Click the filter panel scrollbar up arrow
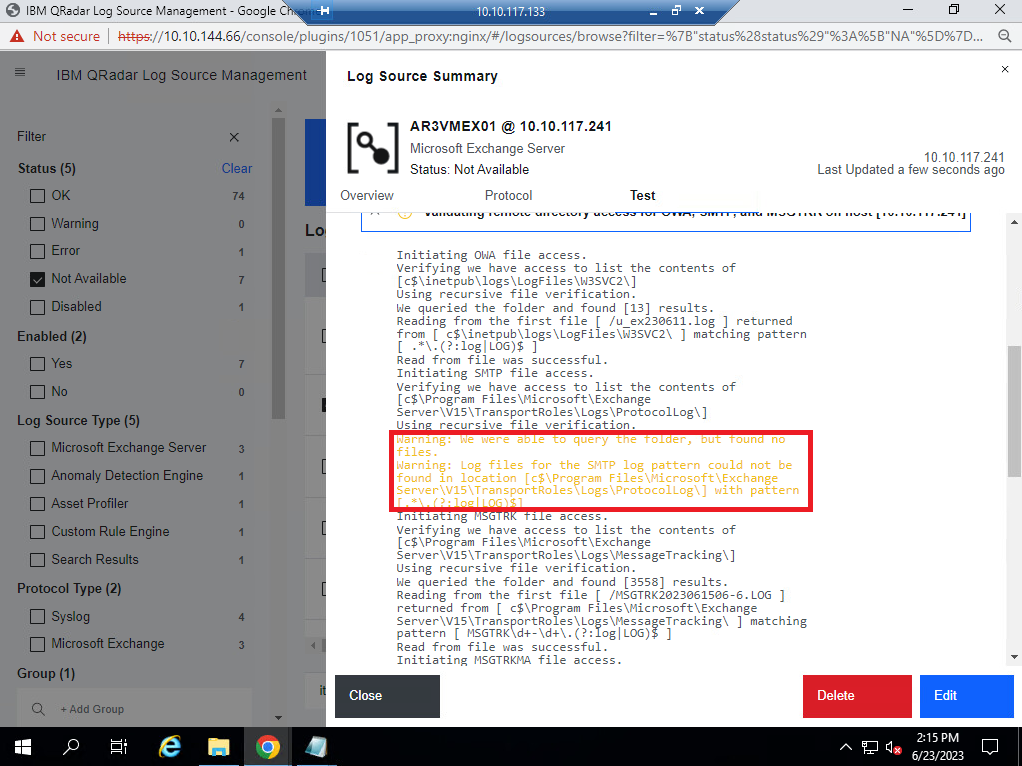This screenshot has width=1022, height=766. [278, 110]
